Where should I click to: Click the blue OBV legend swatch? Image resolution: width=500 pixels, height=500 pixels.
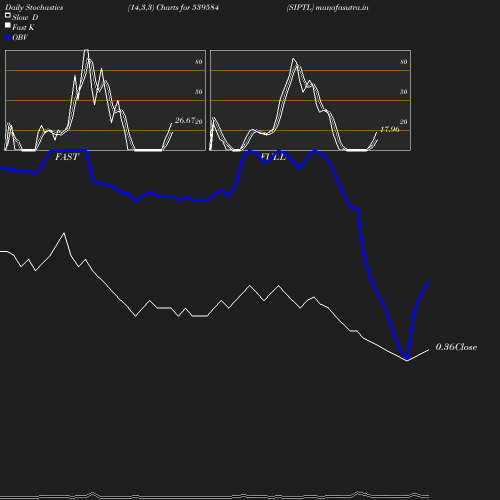(x=8, y=38)
